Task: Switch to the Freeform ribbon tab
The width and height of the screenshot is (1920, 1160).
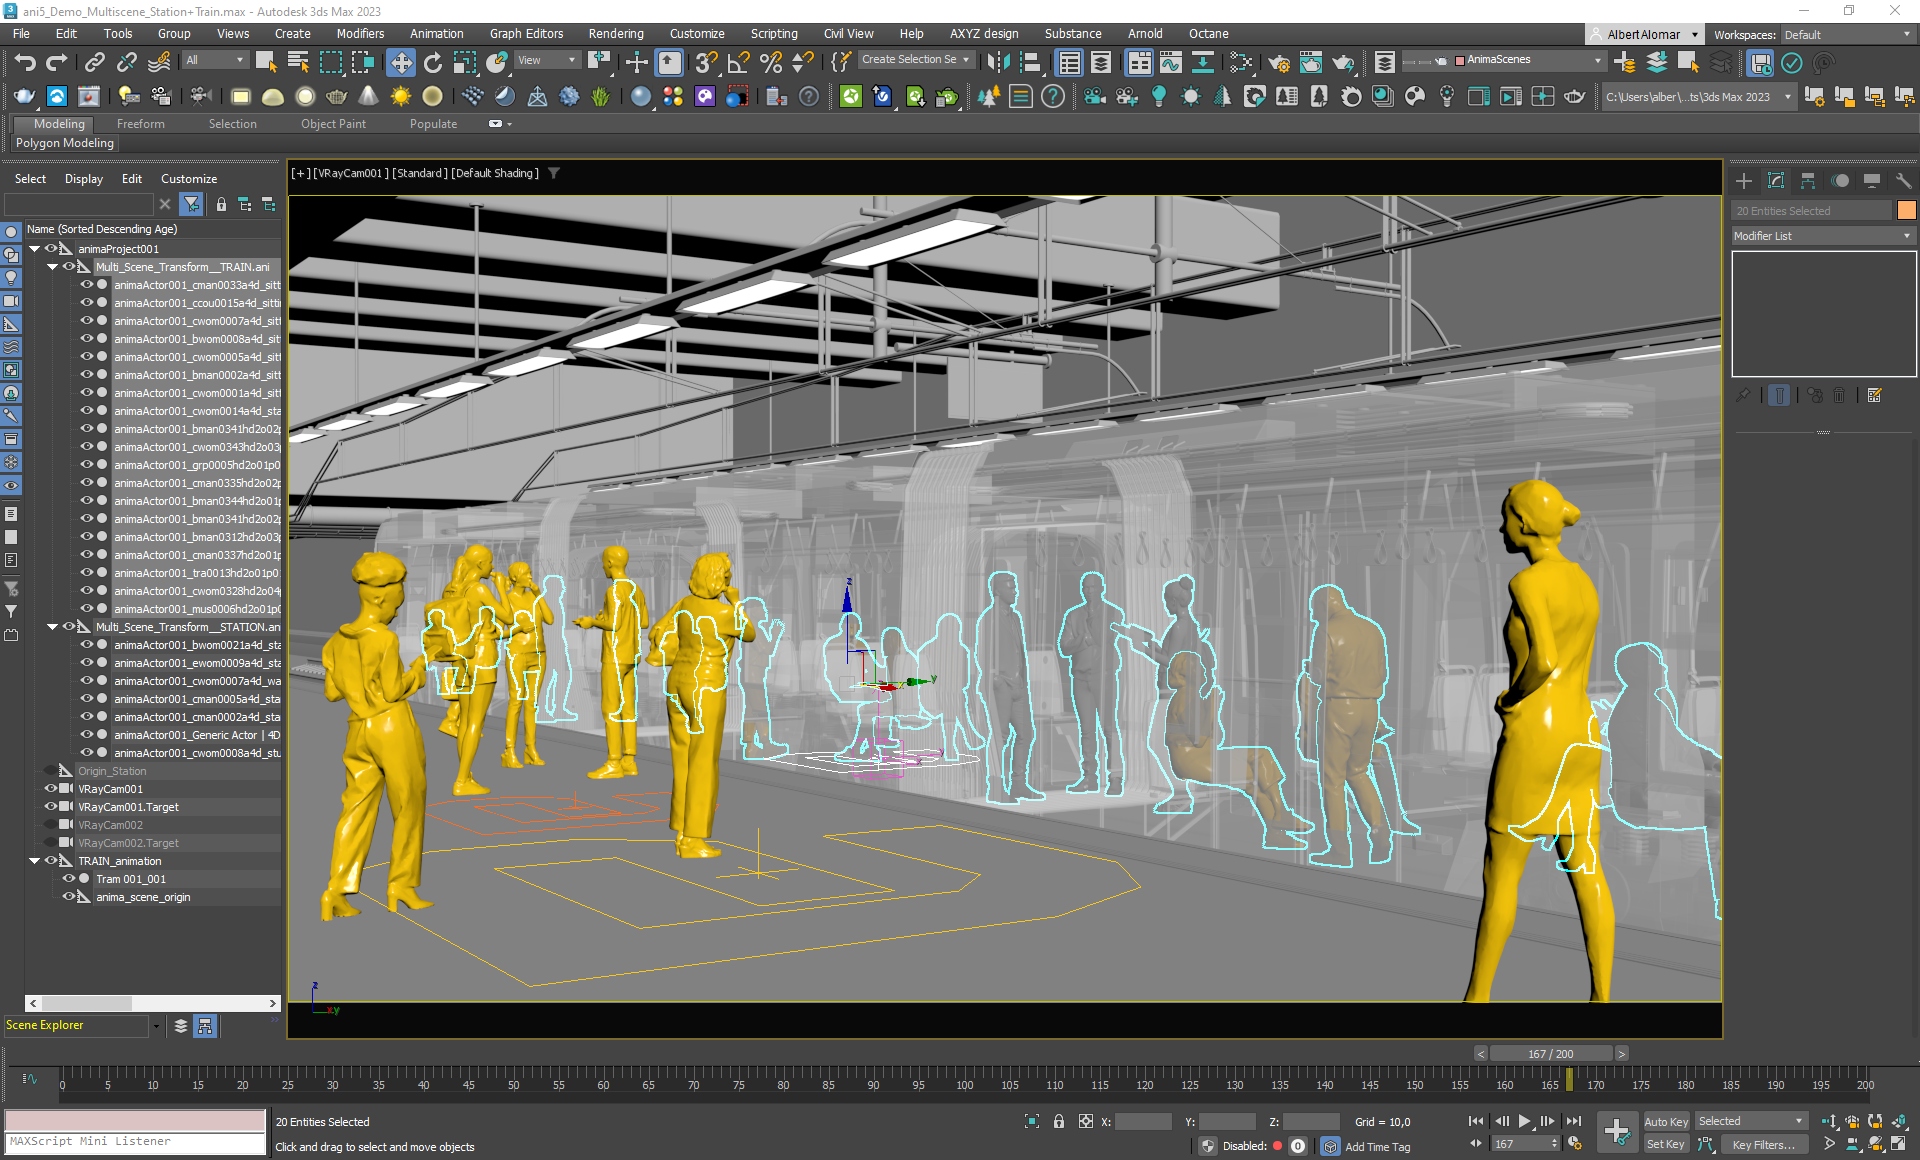Action: (140, 124)
